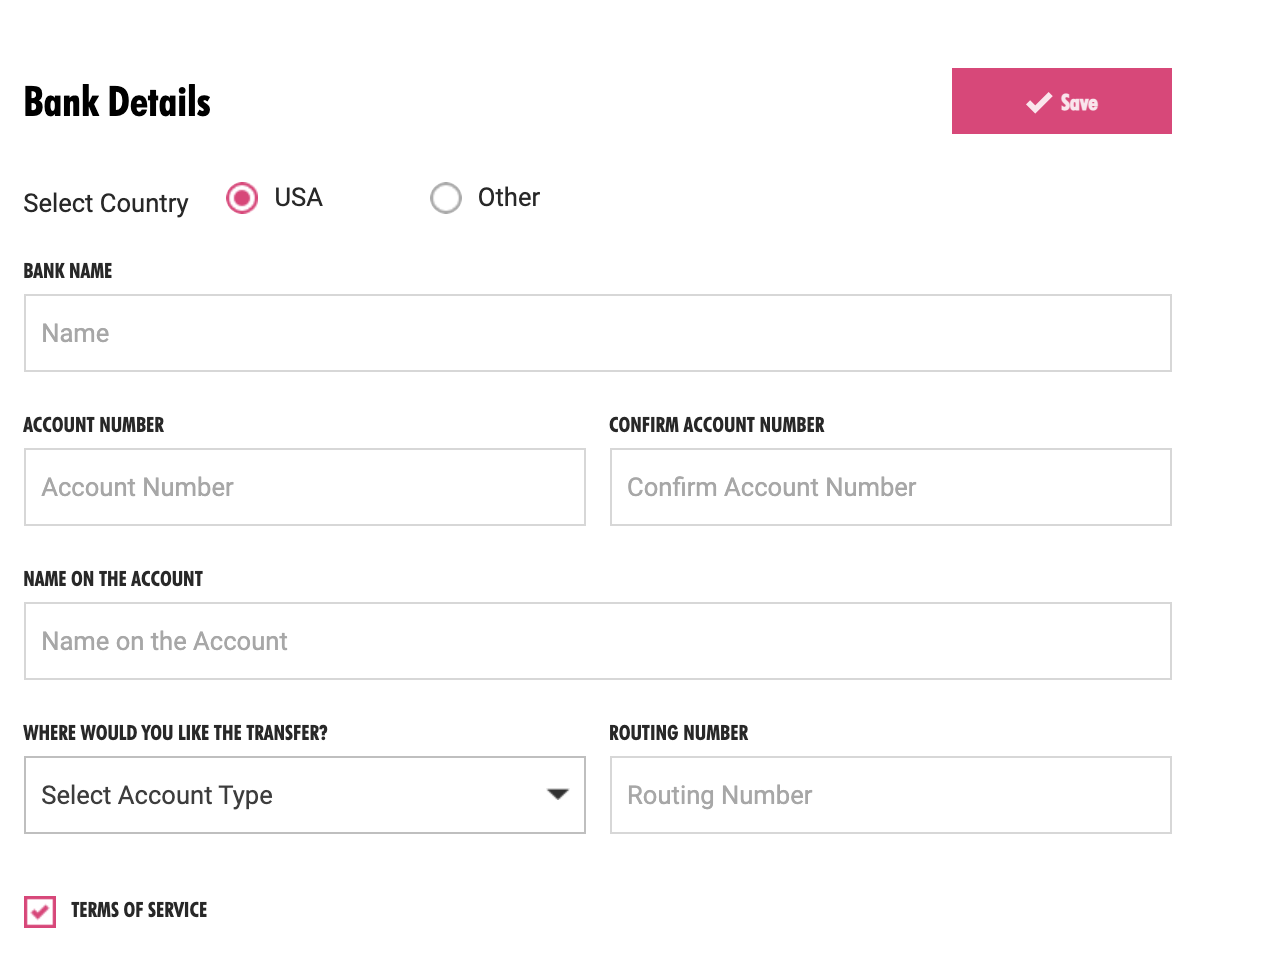Click the account type dropdown arrow

(x=558, y=795)
